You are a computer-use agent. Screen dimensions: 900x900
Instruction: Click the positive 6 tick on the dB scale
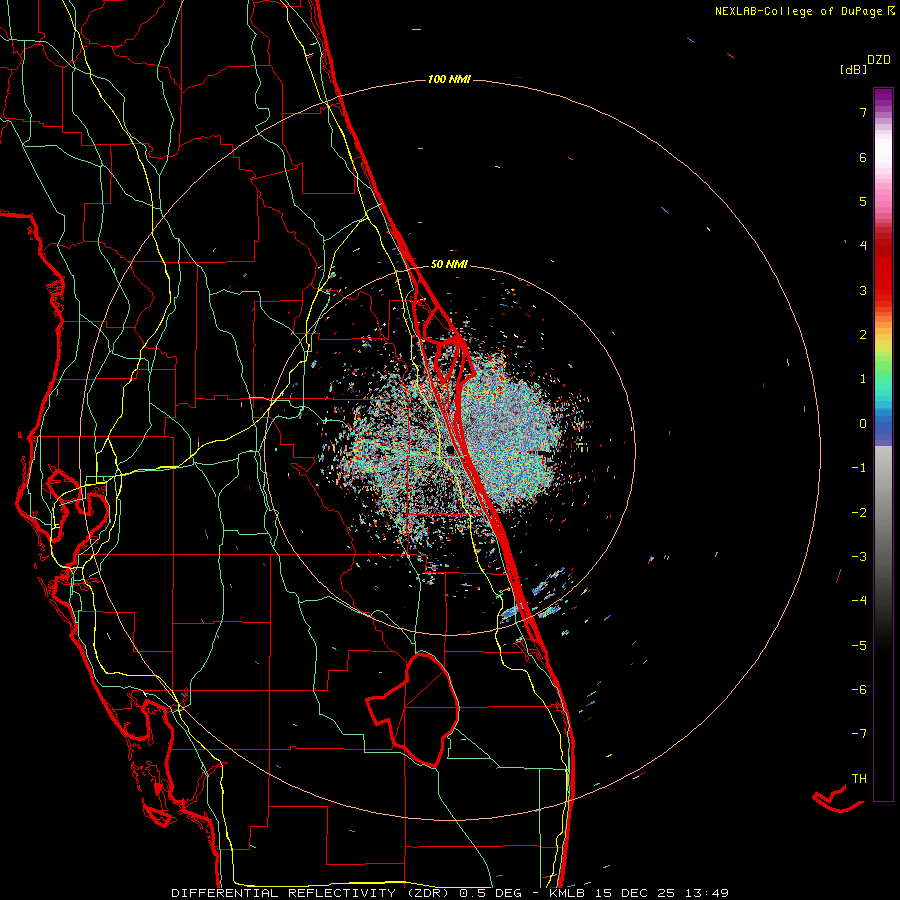[x=863, y=157]
